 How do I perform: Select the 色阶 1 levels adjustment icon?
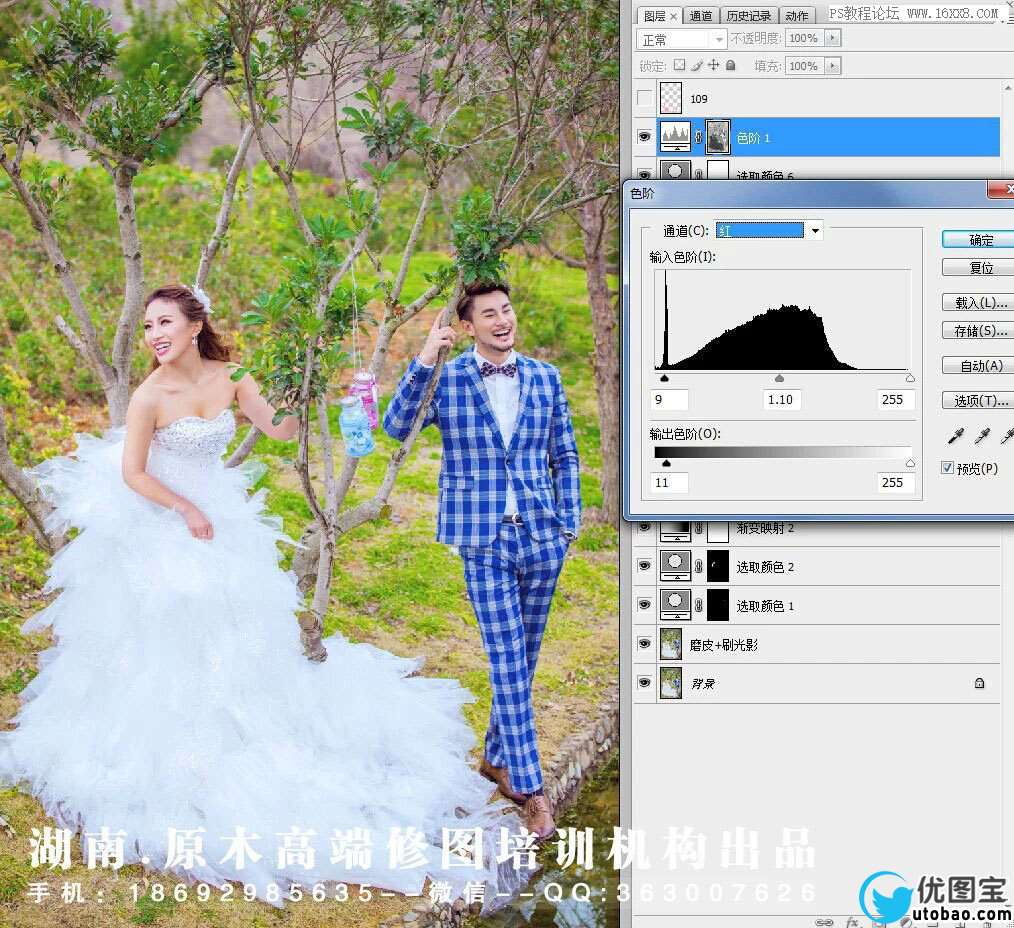[675, 137]
